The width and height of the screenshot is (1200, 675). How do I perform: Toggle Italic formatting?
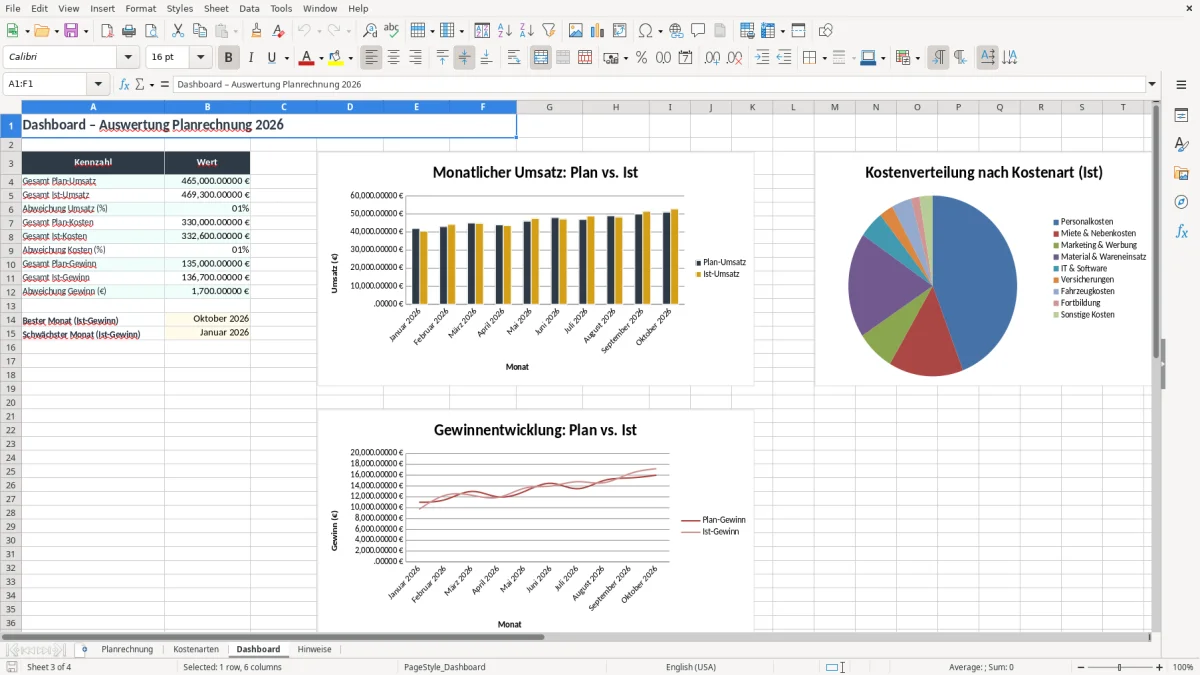point(251,58)
